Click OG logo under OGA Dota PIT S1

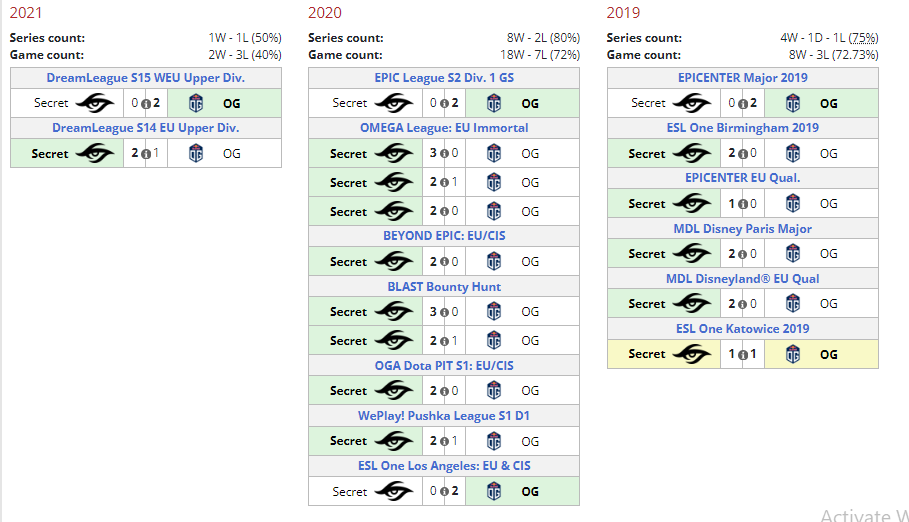click(x=494, y=390)
